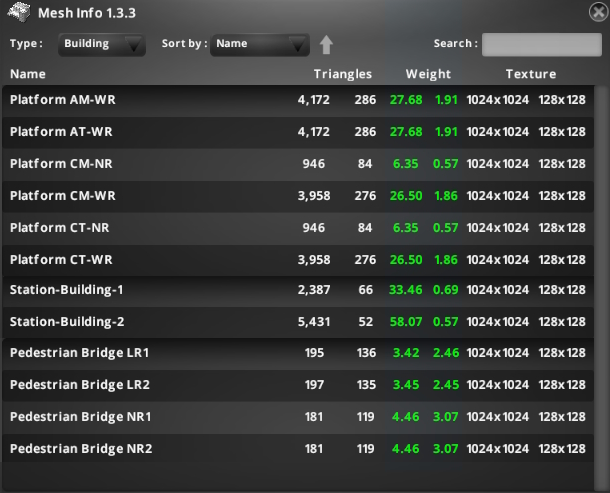The width and height of the screenshot is (610, 493).
Task: Select the Platform AT-WR row
Action: pos(298,132)
